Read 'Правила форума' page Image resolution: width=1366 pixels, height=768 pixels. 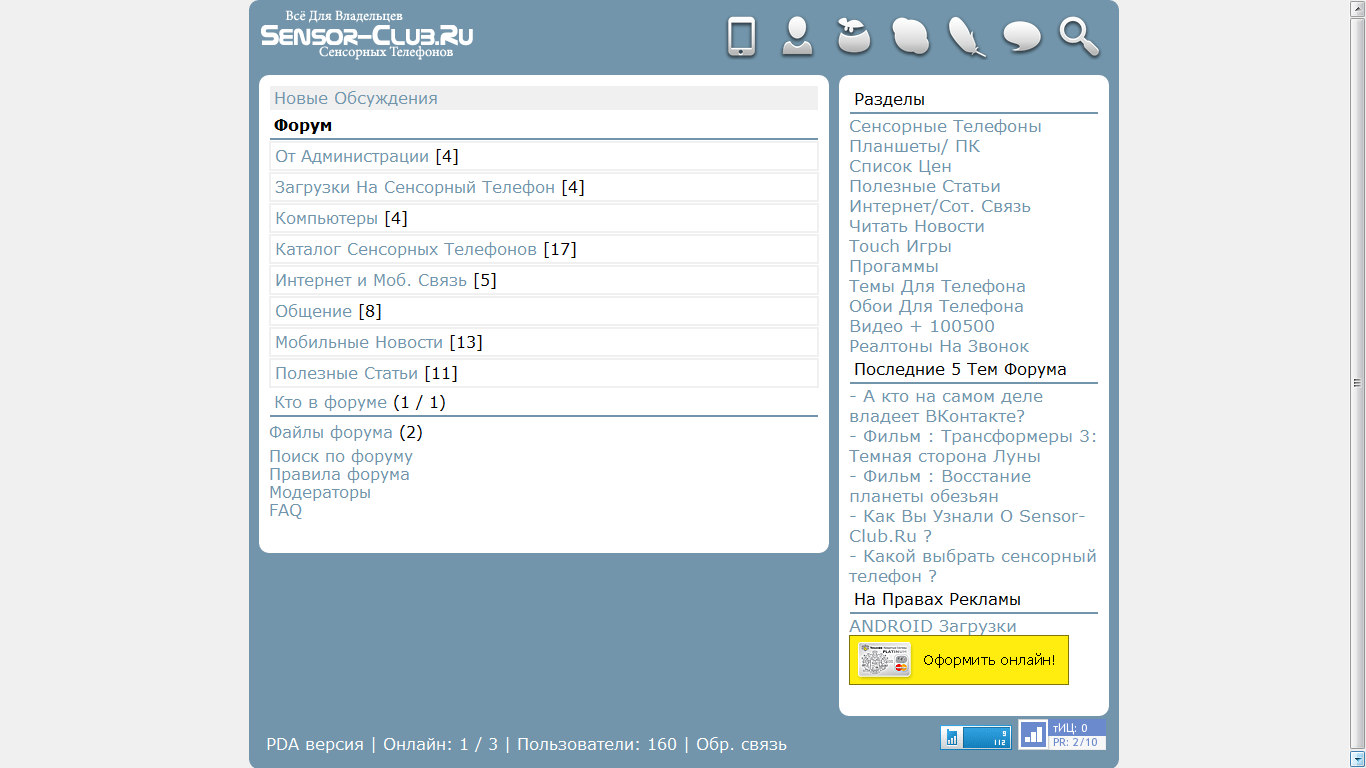pyautogui.click(x=339, y=474)
